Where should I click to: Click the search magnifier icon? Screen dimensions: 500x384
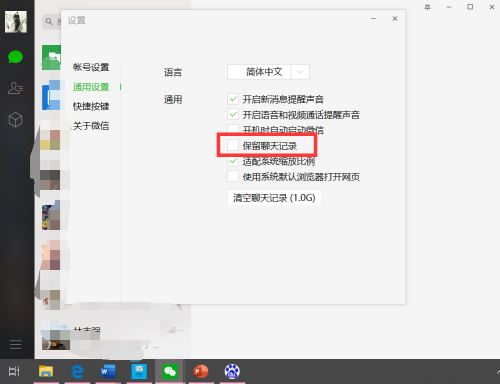click(49, 21)
